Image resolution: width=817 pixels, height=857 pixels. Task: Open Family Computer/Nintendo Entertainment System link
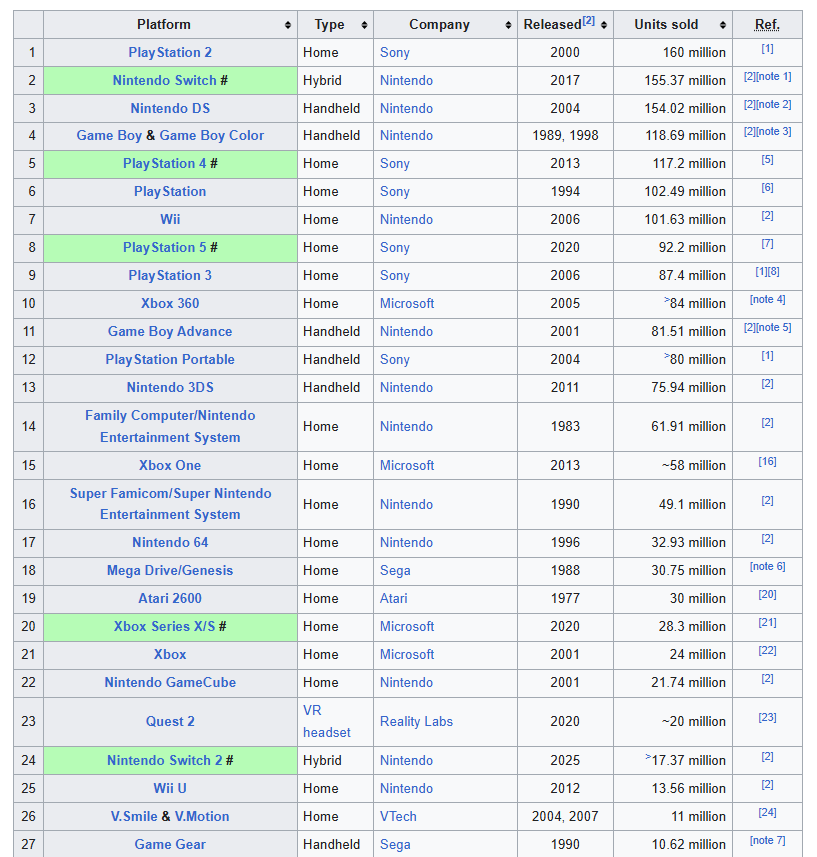170,426
